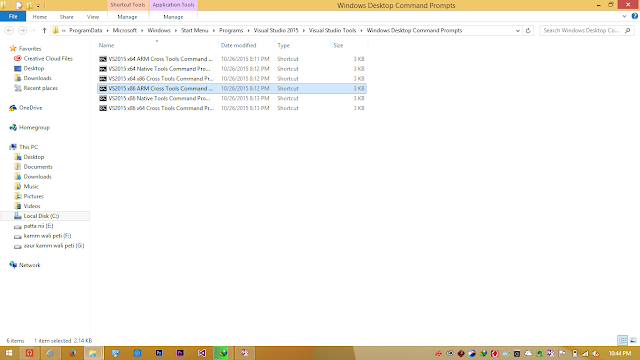
Task: Expand the ribbon with the chevron
Action: pos(624,16)
